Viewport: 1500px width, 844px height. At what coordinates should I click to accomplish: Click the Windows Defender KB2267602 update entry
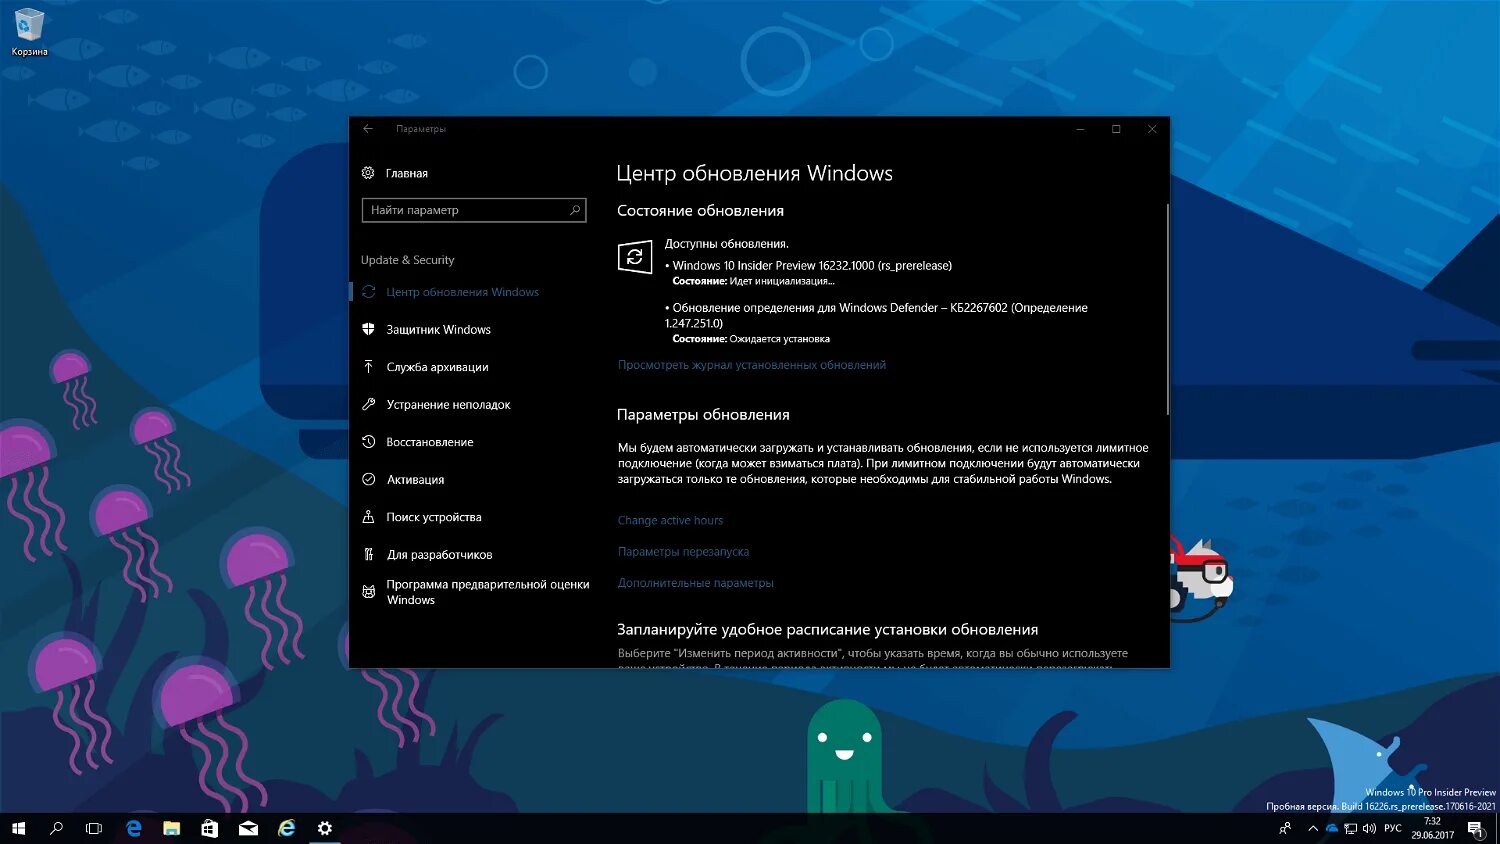coord(877,315)
